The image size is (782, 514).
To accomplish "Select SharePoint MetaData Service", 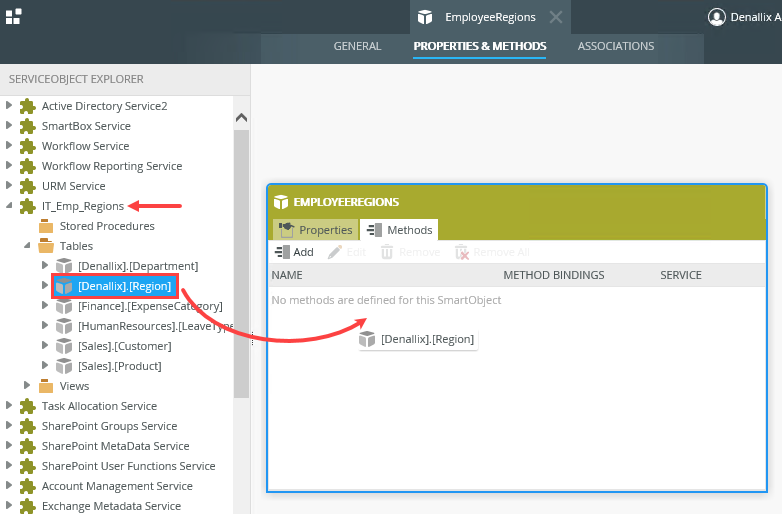I will [x=116, y=446].
